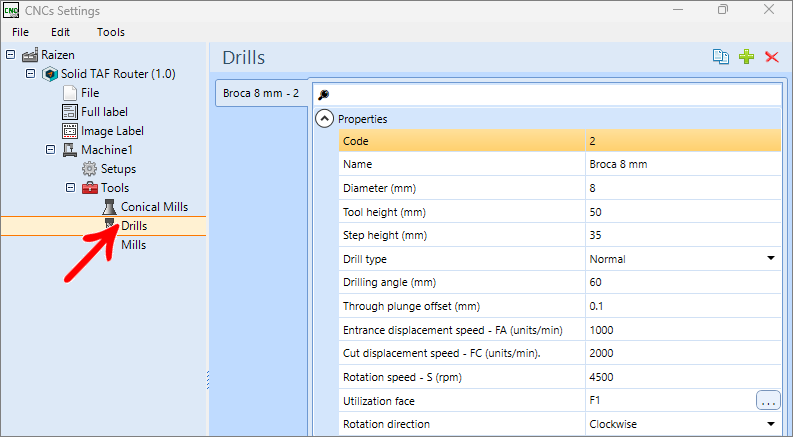This screenshot has height=437, width=793.
Task: Click the Diameter value 8
Action: [683, 188]
